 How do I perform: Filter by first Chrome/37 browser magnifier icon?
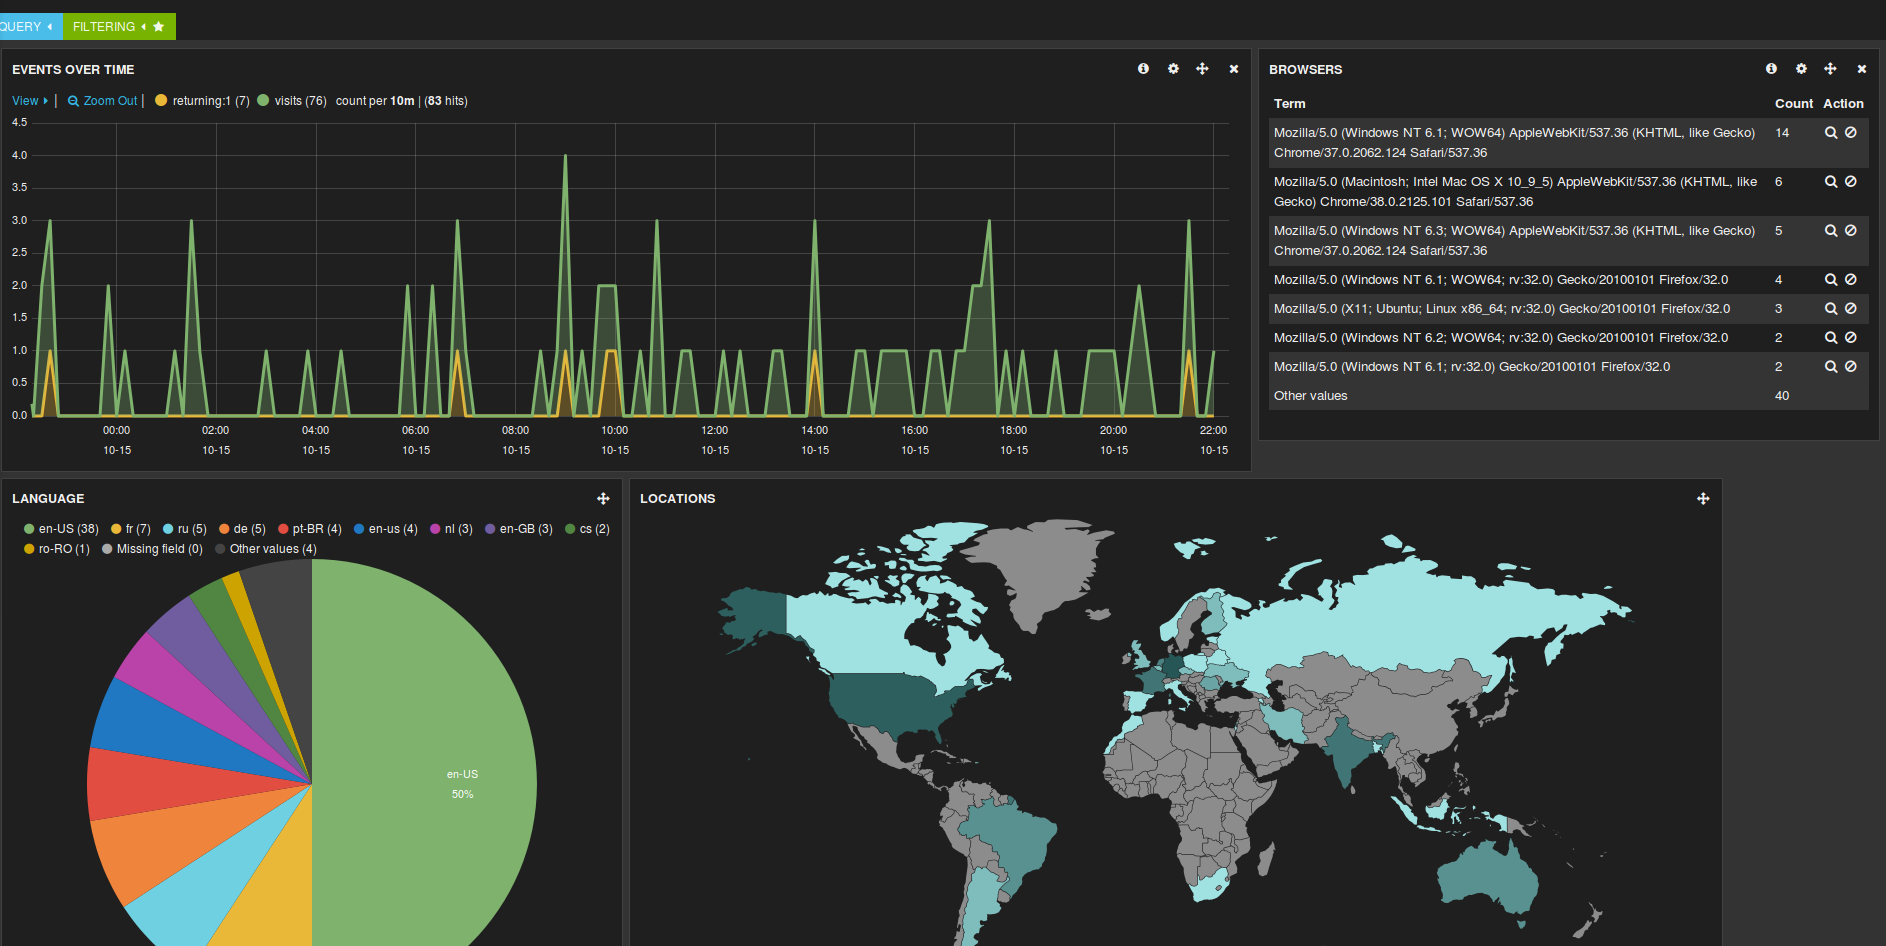point(1831,133)
